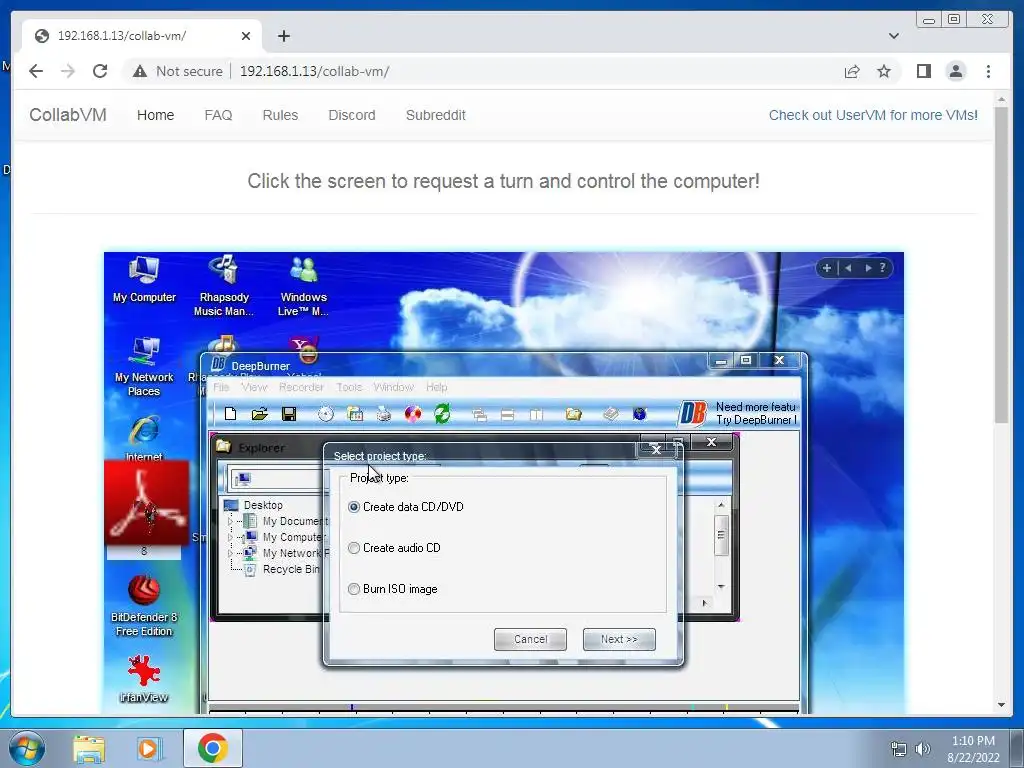Open the Tools menu in DeepBurner
1024x768 pixels.
click(x=349, y=387)
